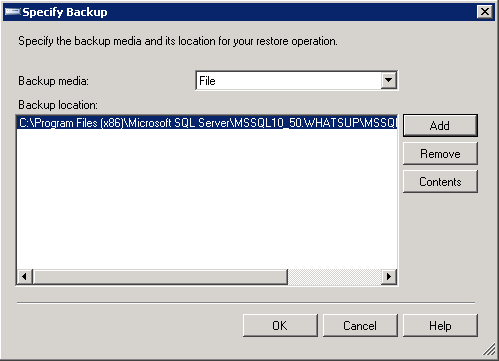
Task: Click the Specify Backup title bar icon
Action: [x=12, y=12]
